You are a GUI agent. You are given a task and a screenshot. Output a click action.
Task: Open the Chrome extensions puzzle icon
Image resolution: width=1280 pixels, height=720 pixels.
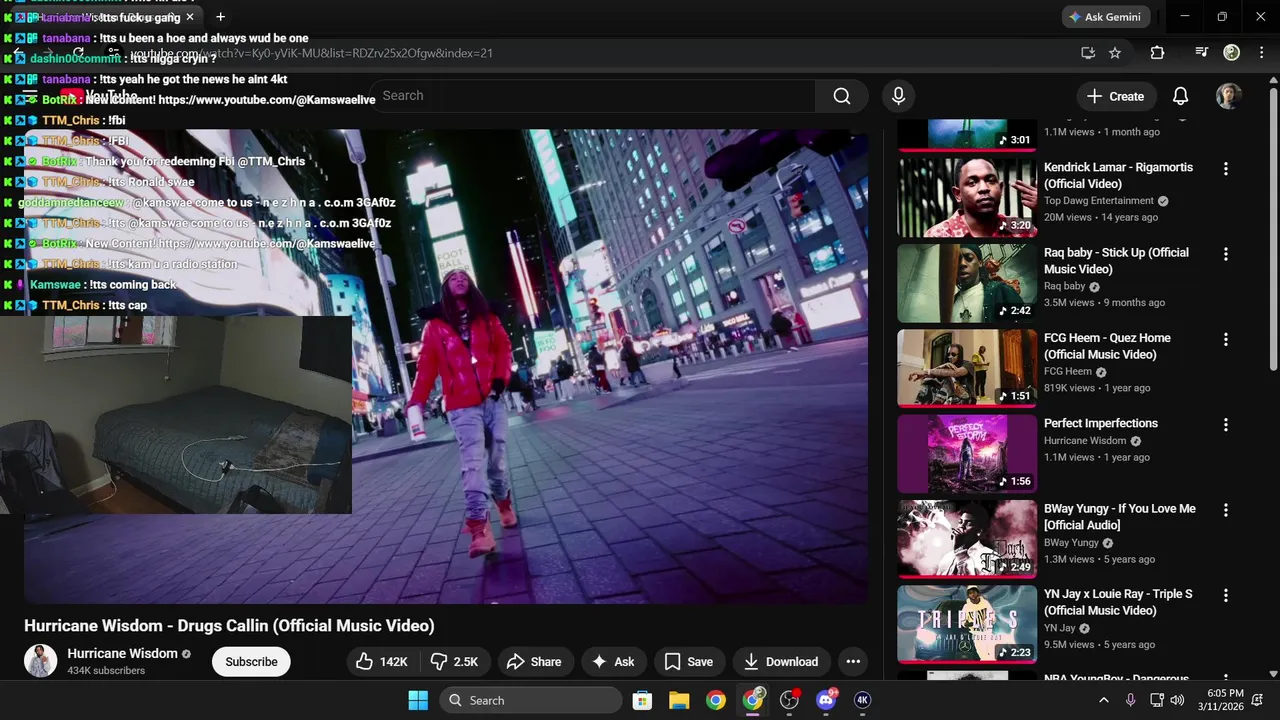1157,53
